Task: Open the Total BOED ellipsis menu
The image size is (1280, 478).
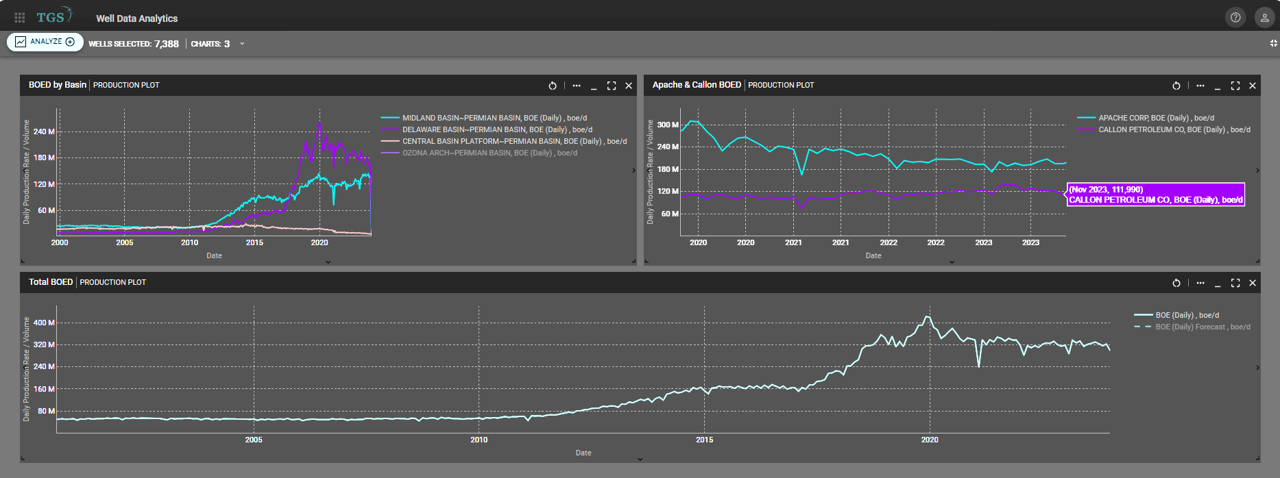Action: (x=1201, y=283)
